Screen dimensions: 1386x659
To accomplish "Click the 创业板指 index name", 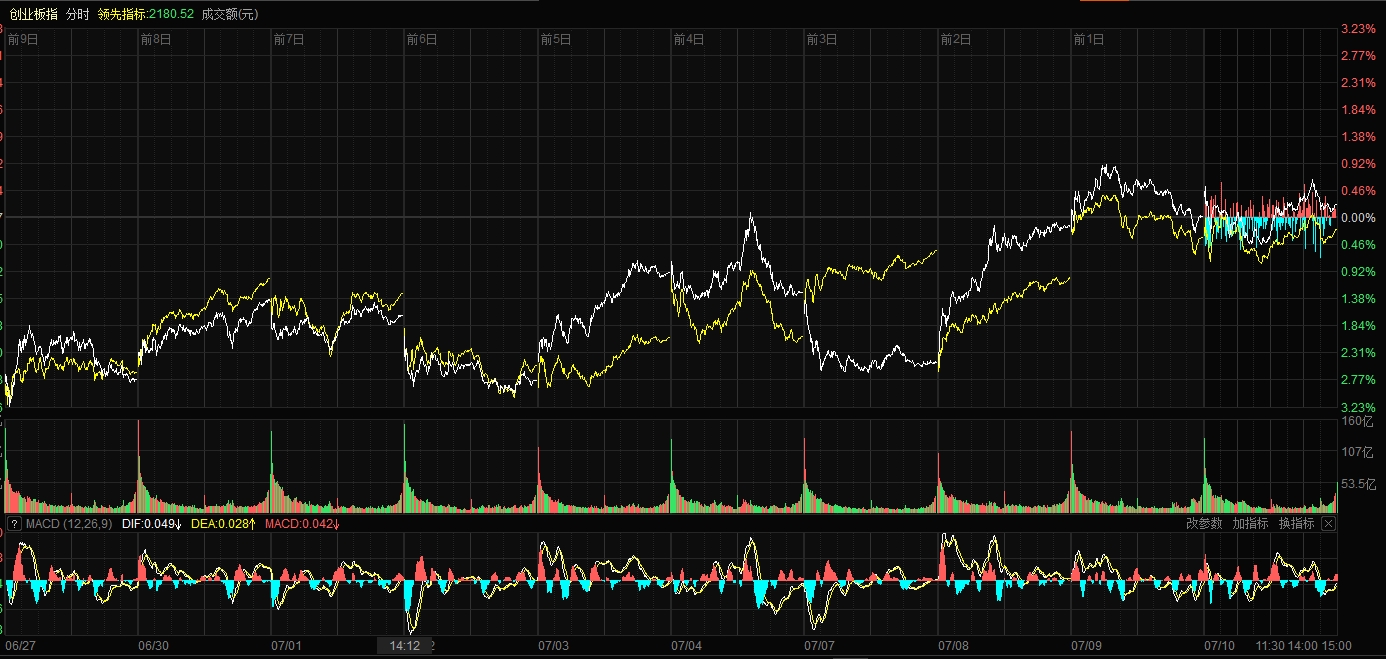I will pyautogui.click(x=34, y=14).
